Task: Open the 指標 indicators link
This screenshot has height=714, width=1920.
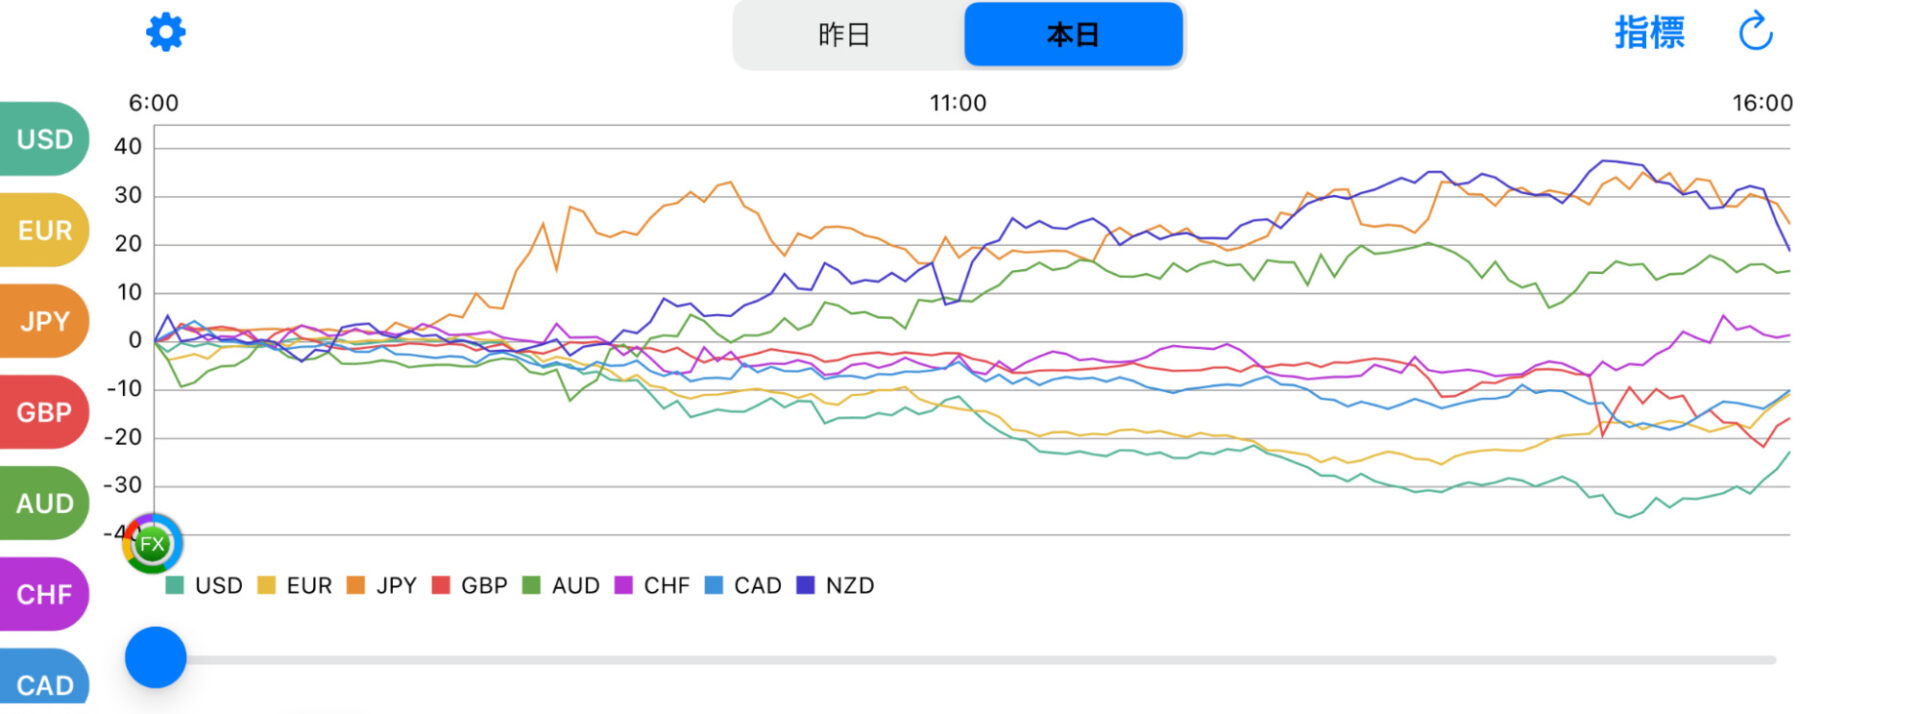Action: point(1649,33)
